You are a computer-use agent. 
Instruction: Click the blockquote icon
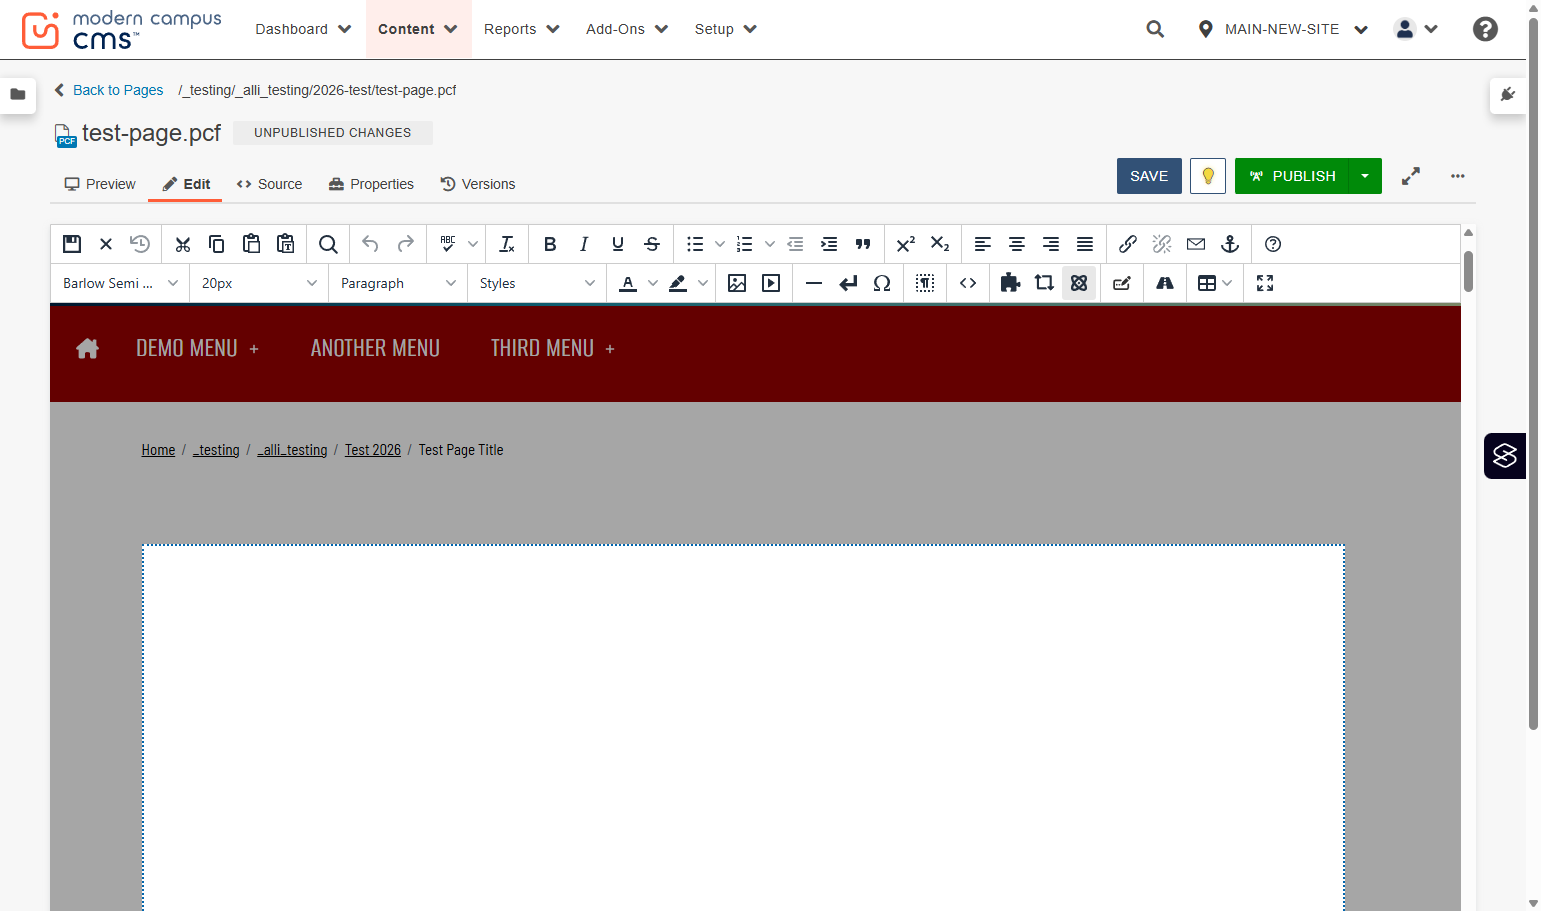(x=863, y=244)
